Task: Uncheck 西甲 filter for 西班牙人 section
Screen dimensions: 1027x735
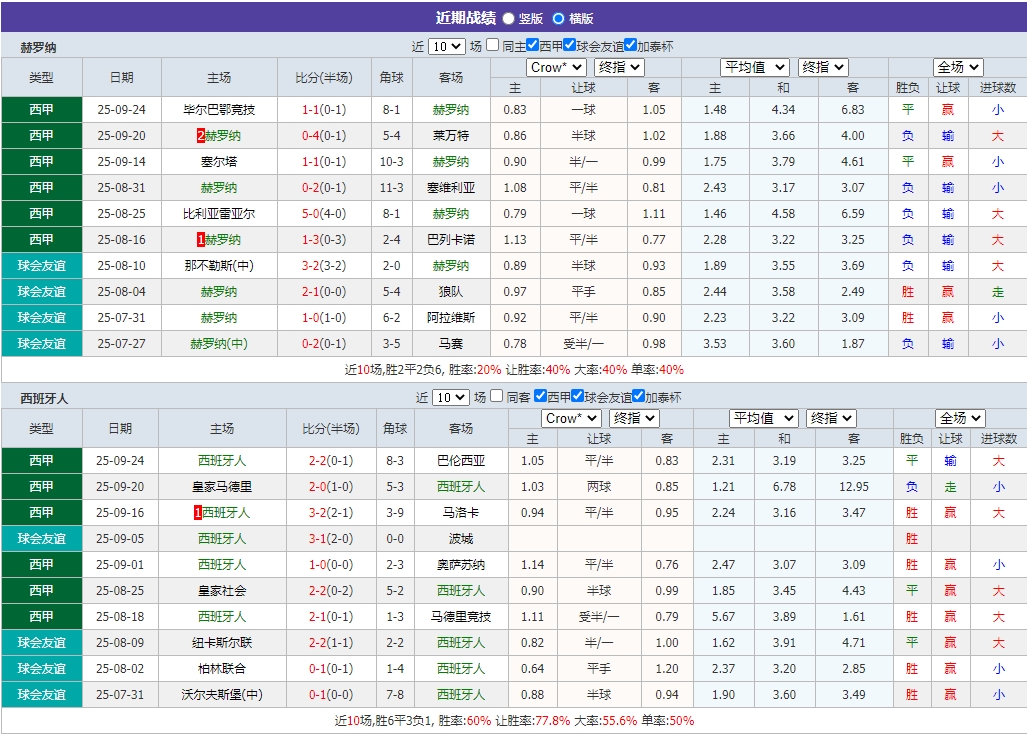Action: tap(540, 396)
